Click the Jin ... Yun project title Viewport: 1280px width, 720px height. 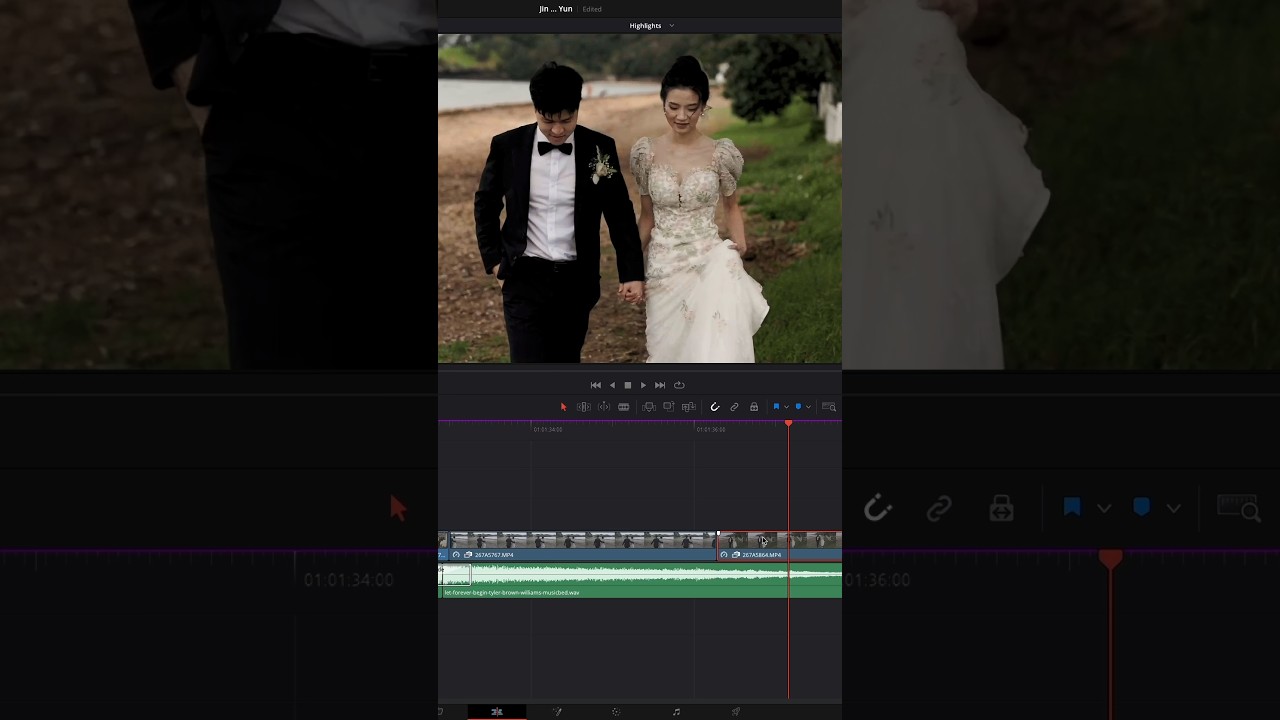click(x=556, y=9)
